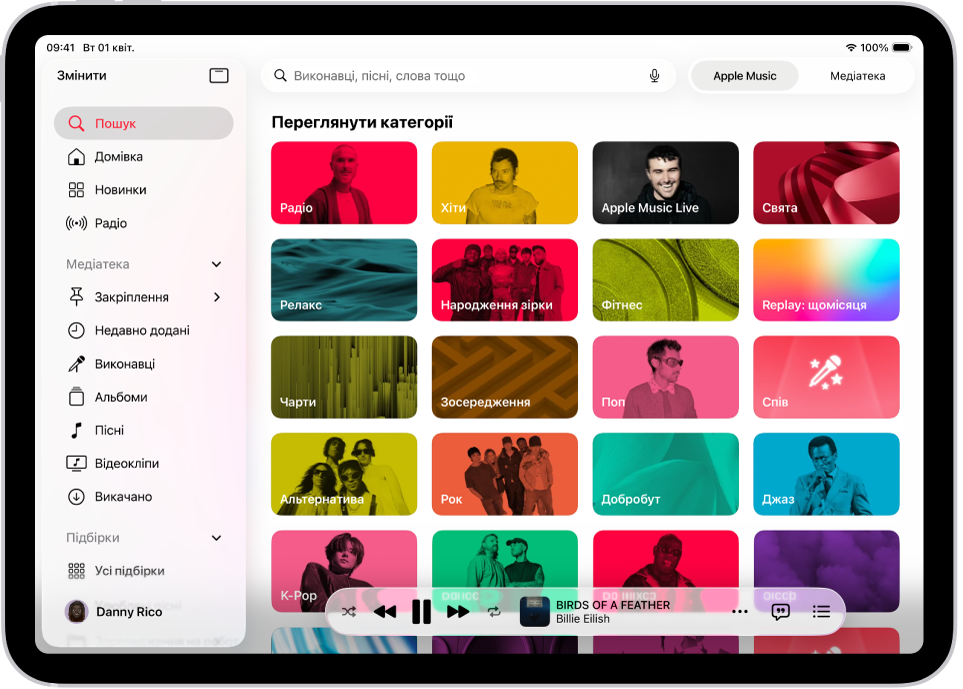Open the Поп category tile
Screen dimensions: 963x689
[x=666, y=377]
